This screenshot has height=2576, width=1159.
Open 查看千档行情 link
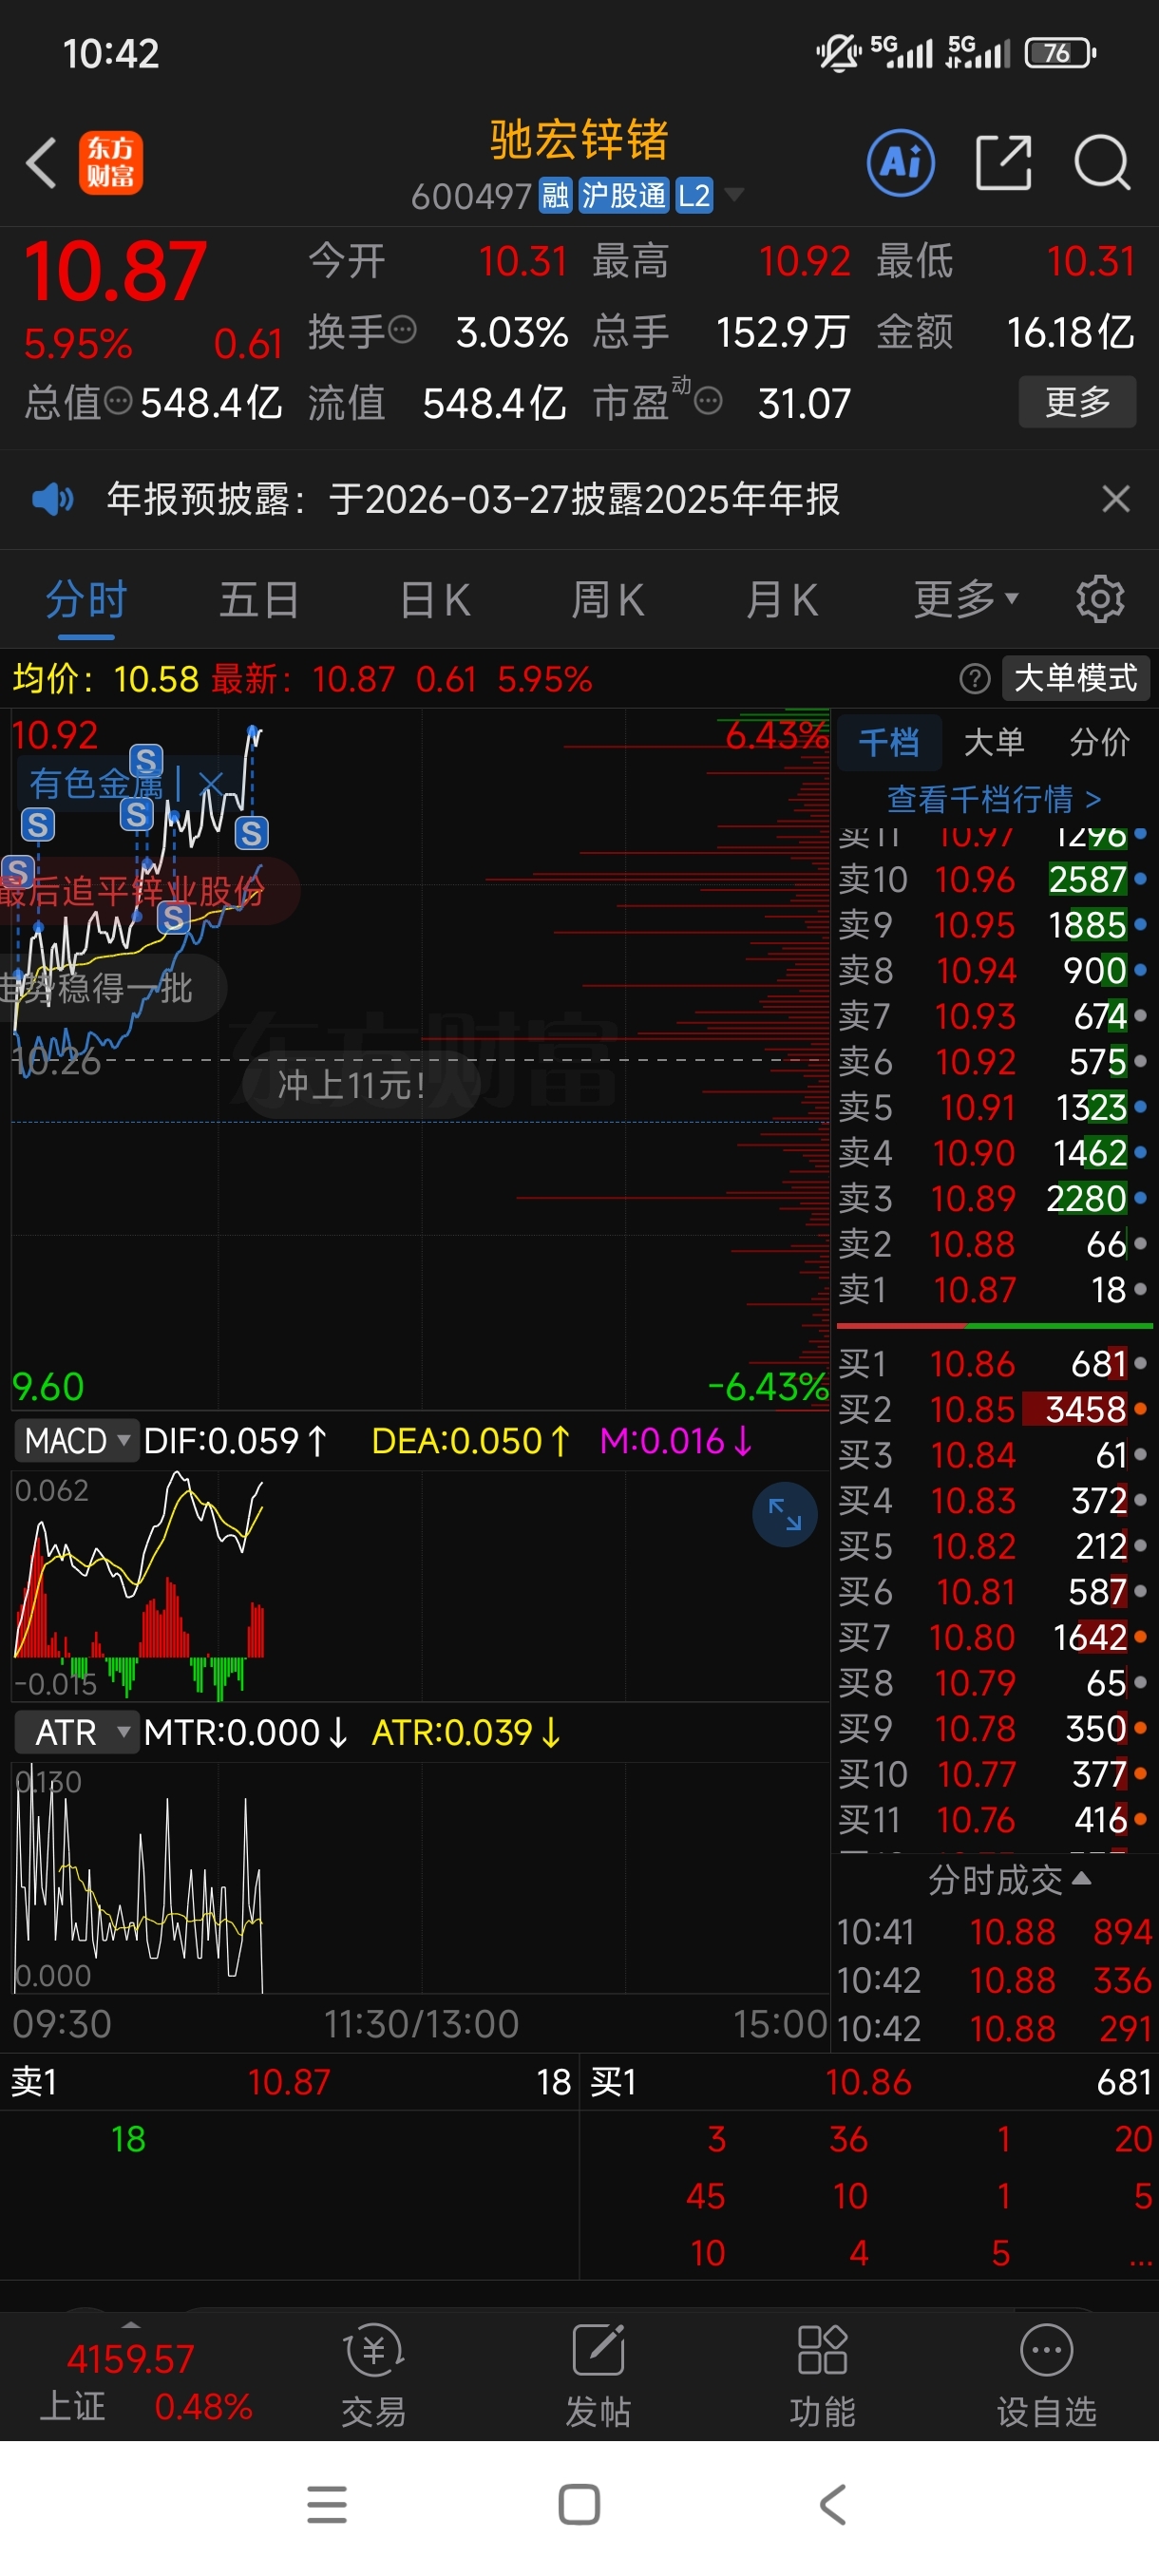[993, 798]
